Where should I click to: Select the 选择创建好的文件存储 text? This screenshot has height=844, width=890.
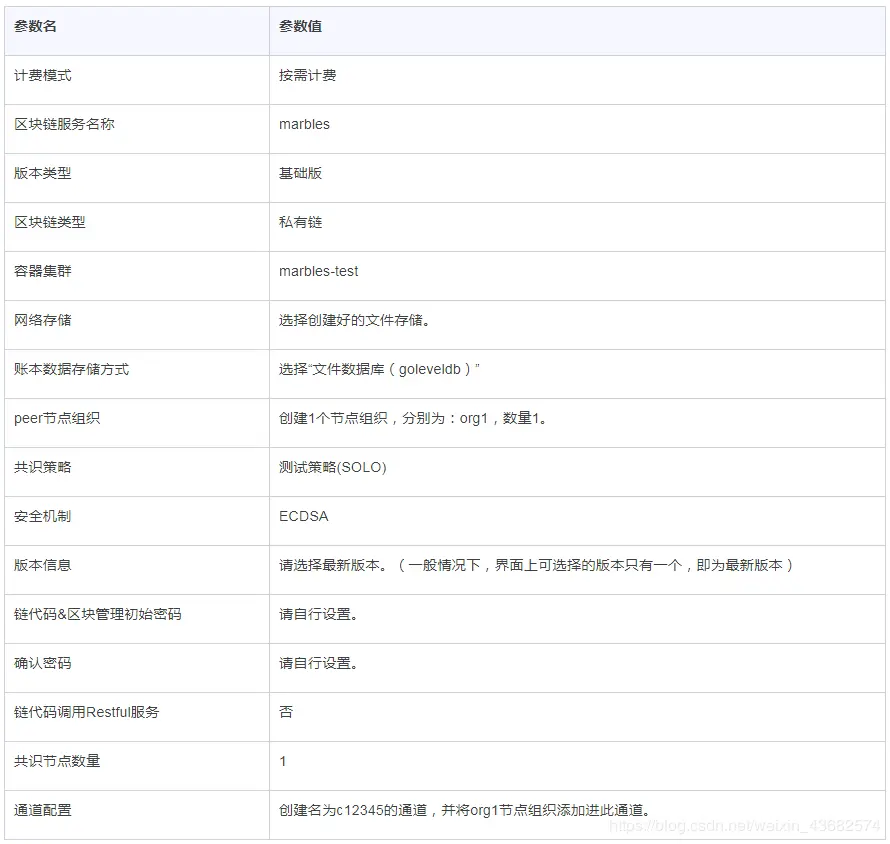click(x=354, y=320)
